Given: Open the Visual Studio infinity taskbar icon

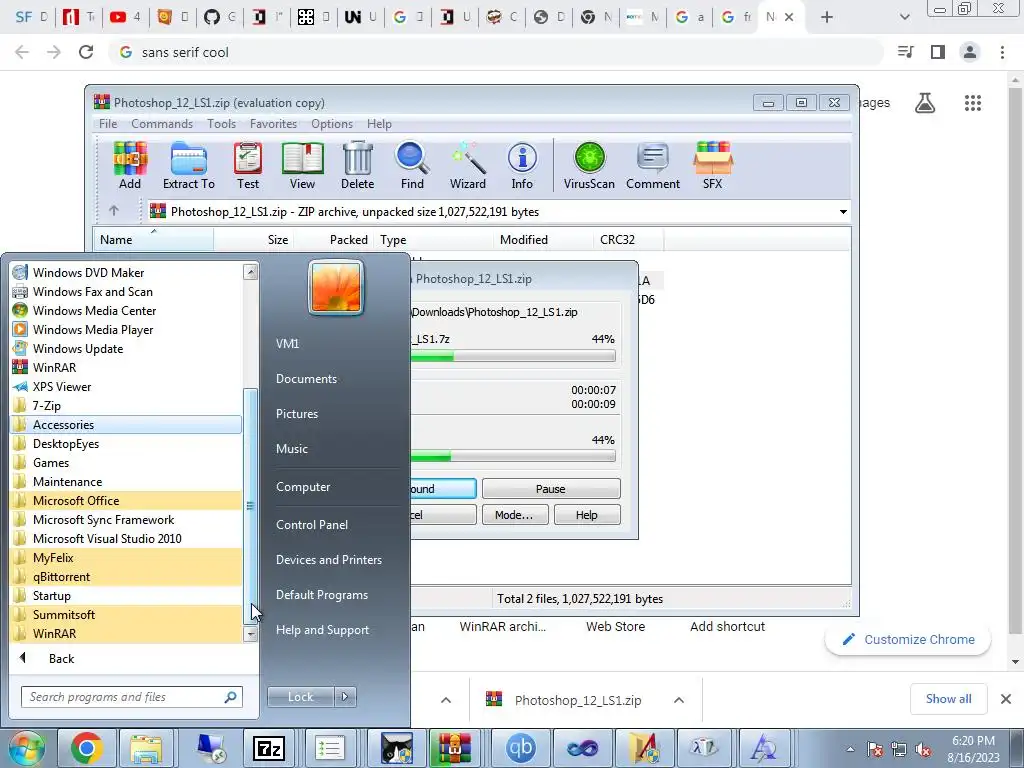Looking at the screenshot, I should coord(583,748).
